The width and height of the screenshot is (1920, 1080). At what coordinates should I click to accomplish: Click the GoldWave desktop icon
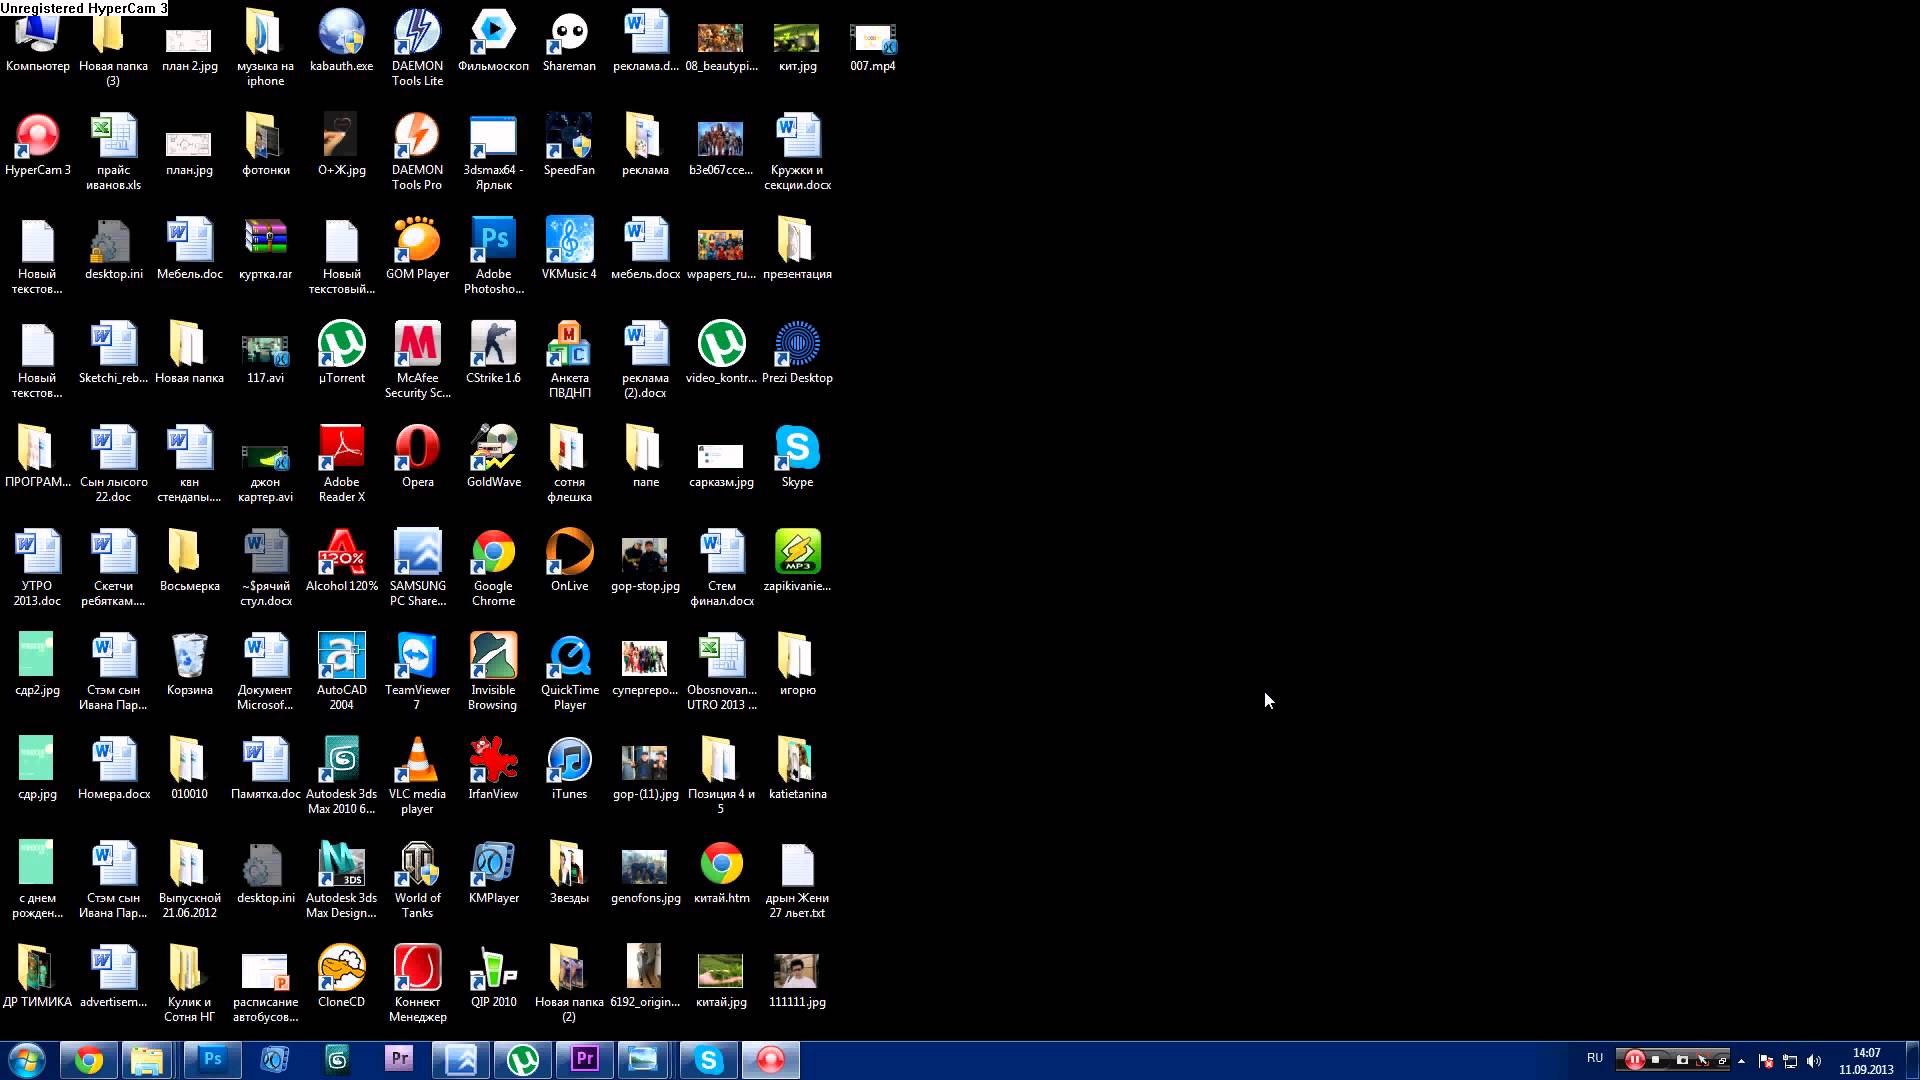click(x=493, y=456)
